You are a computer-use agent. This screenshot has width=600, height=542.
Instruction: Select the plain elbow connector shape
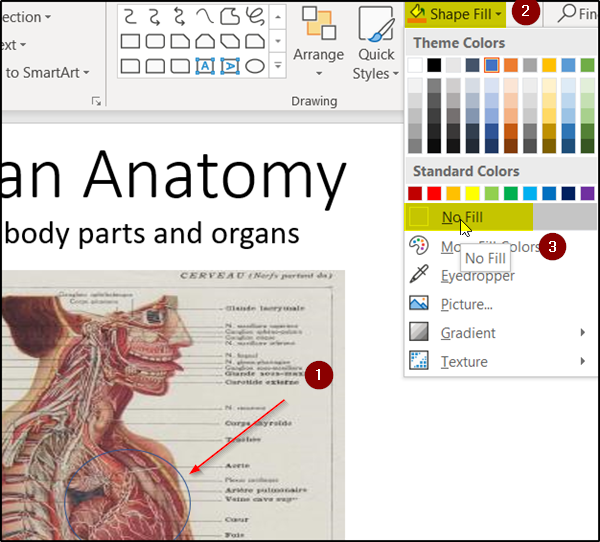pyautogui.click(x=130, y=17)
